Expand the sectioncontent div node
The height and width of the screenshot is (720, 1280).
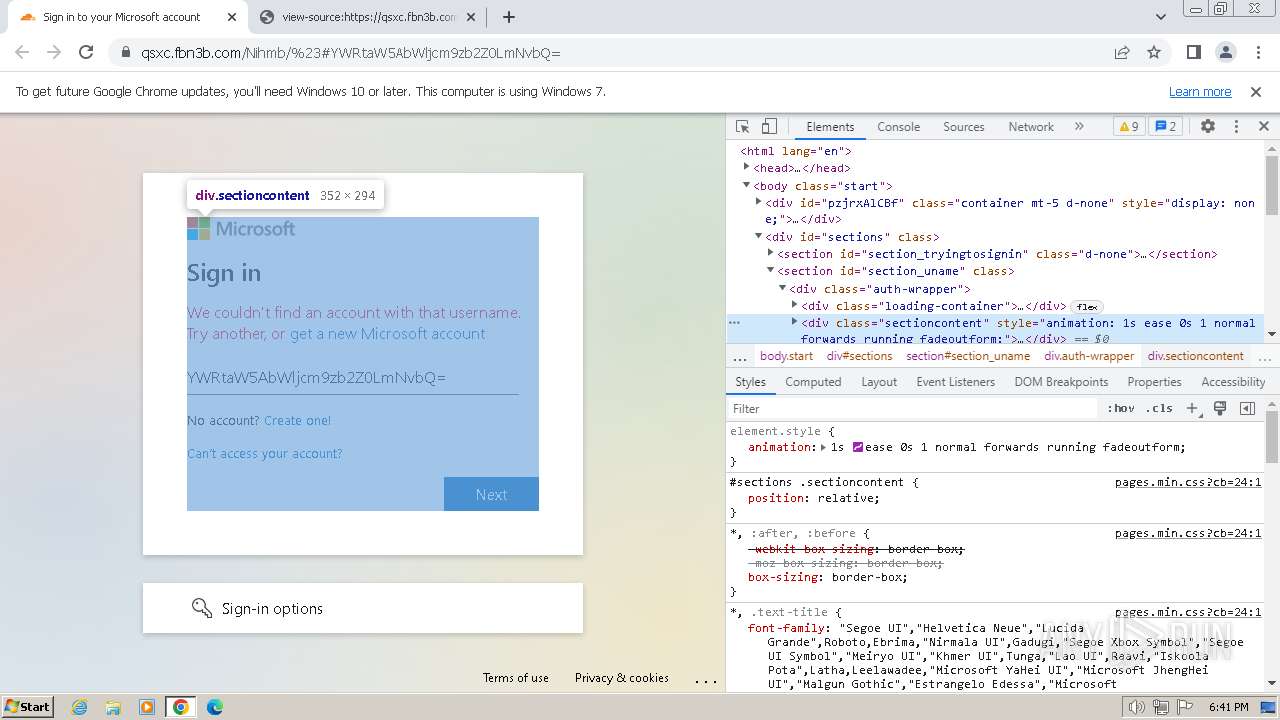(x=794, y=322)
